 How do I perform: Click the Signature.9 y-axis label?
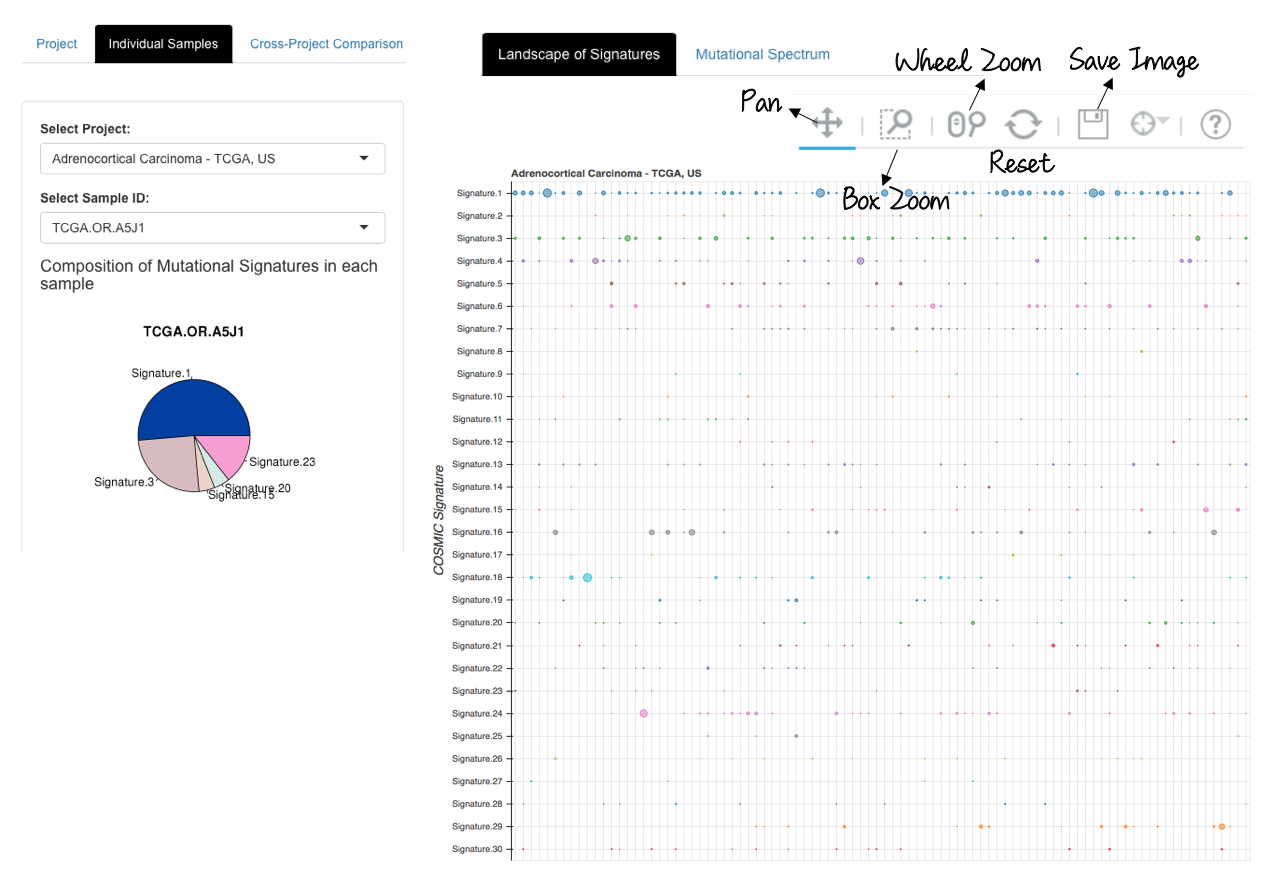(x=478, y=374)
